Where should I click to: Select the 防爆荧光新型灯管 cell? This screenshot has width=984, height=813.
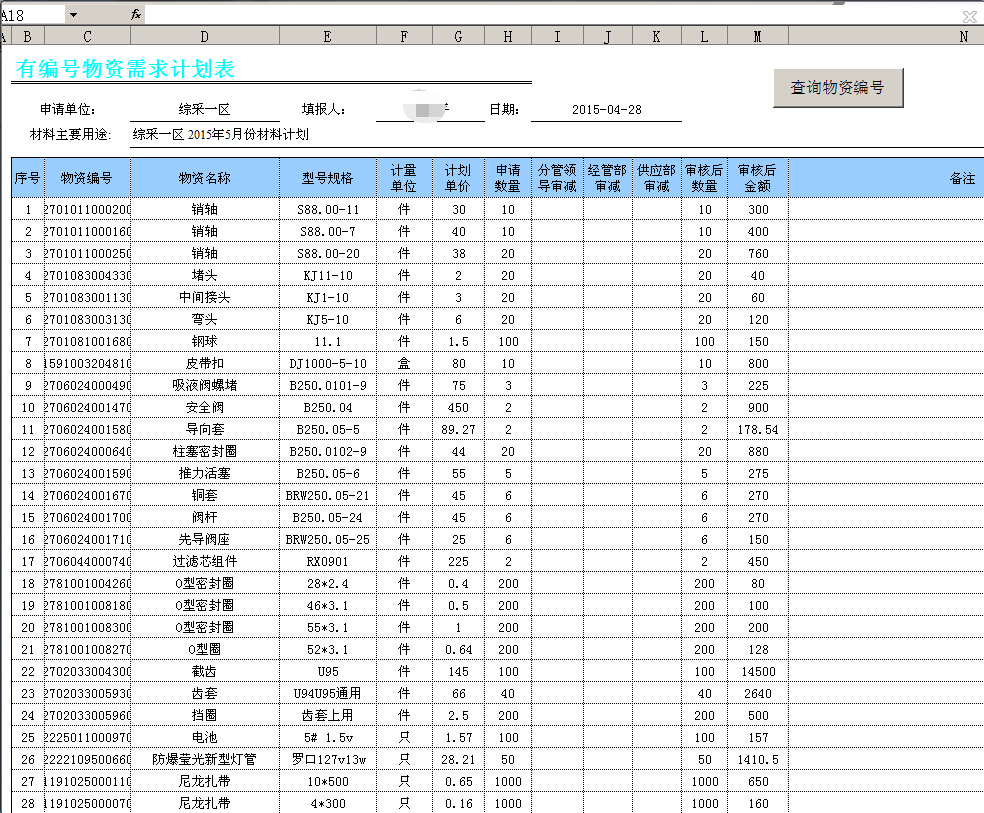pyautogui.click(x=204, y=760)
